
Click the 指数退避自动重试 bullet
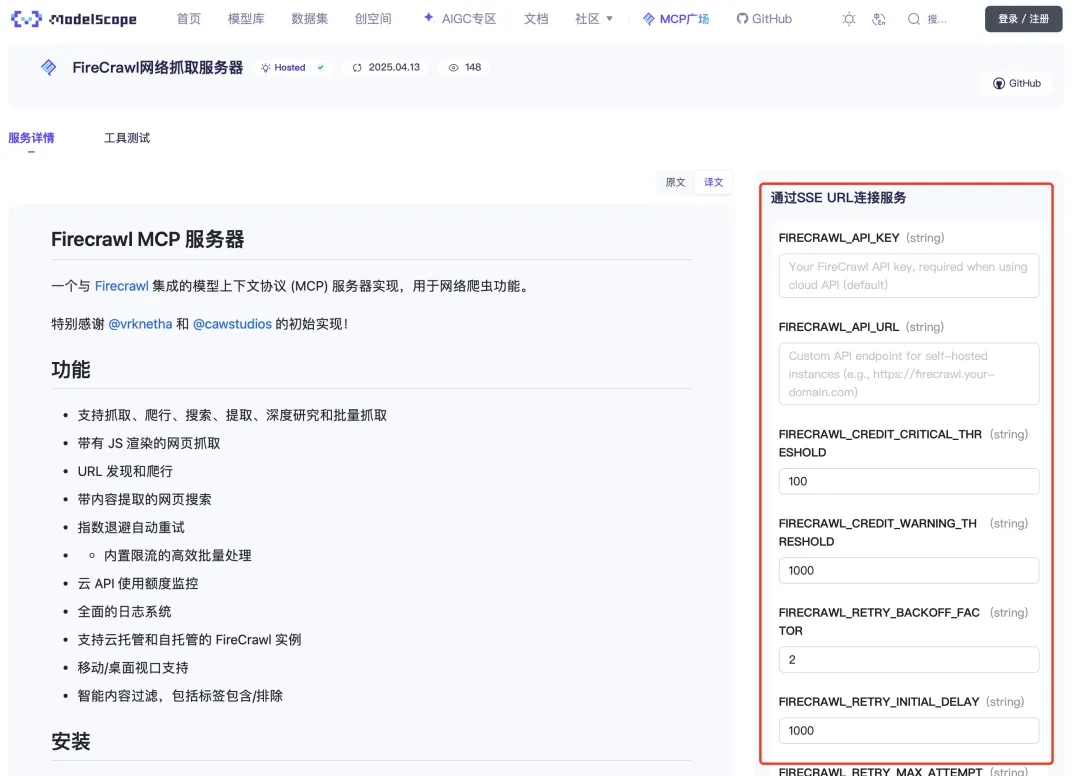(x=131, y=527)
